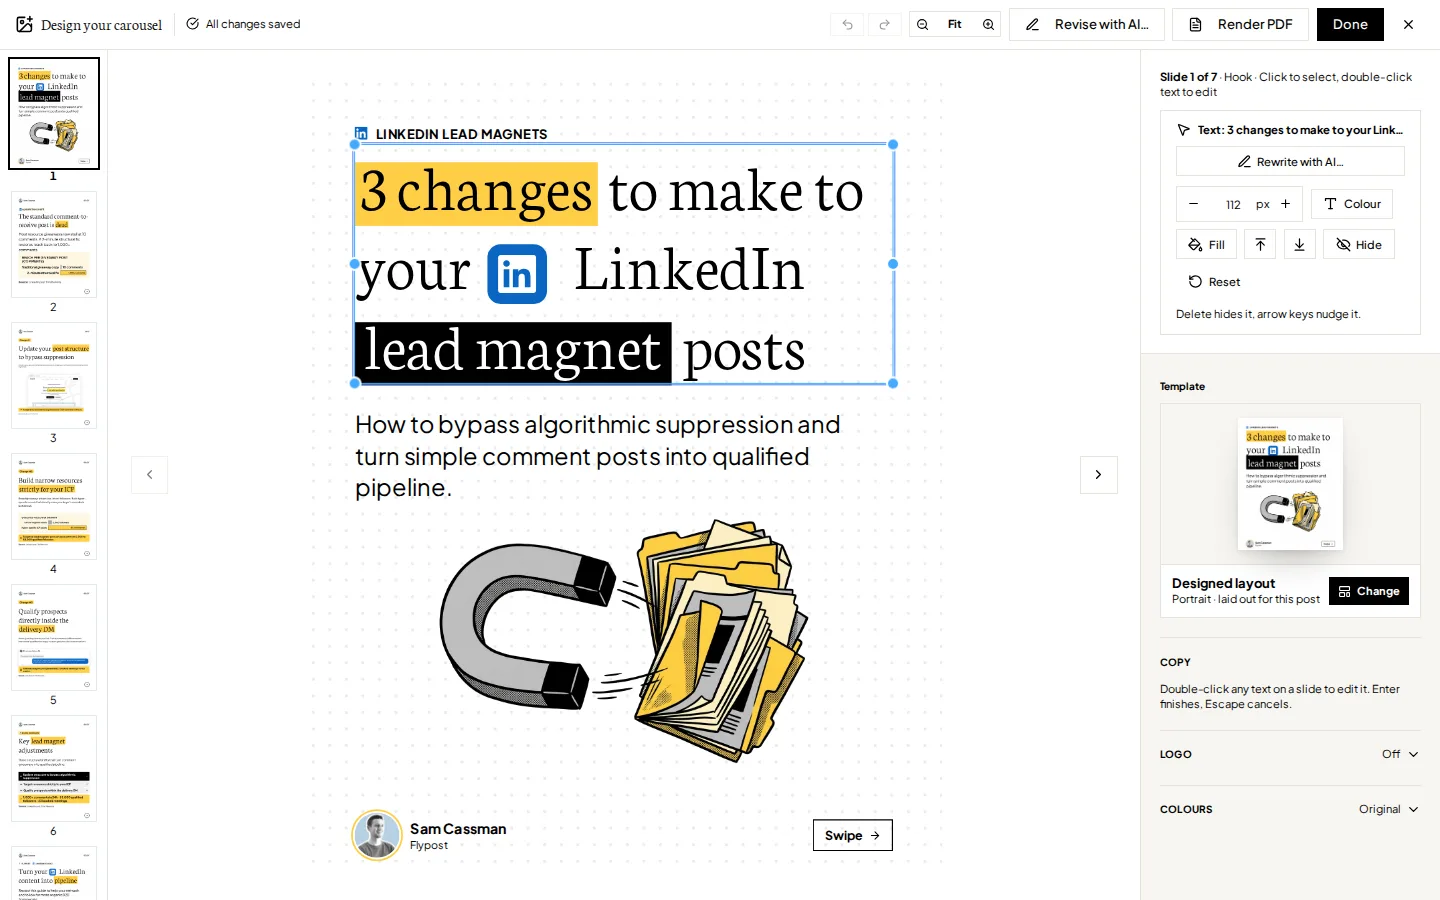
Task: Hide the selected text element
Action: click(1359, 245)
